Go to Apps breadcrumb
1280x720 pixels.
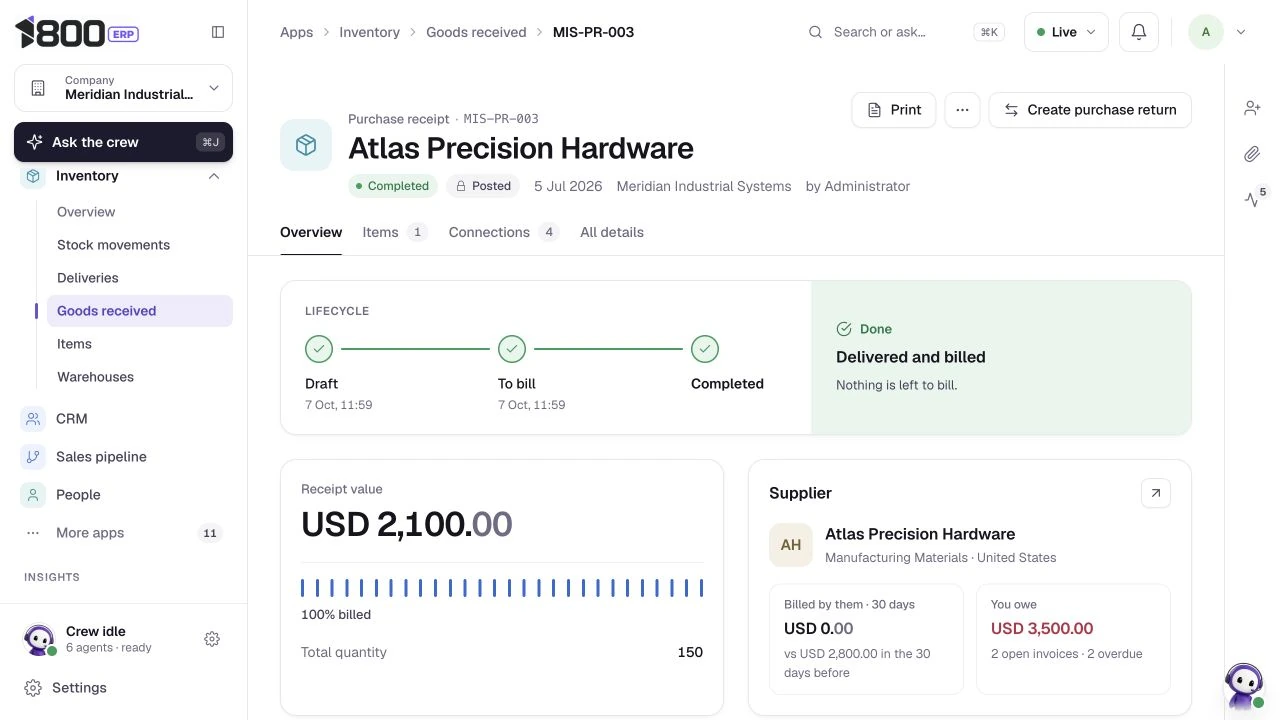click(x=296, y=32)
